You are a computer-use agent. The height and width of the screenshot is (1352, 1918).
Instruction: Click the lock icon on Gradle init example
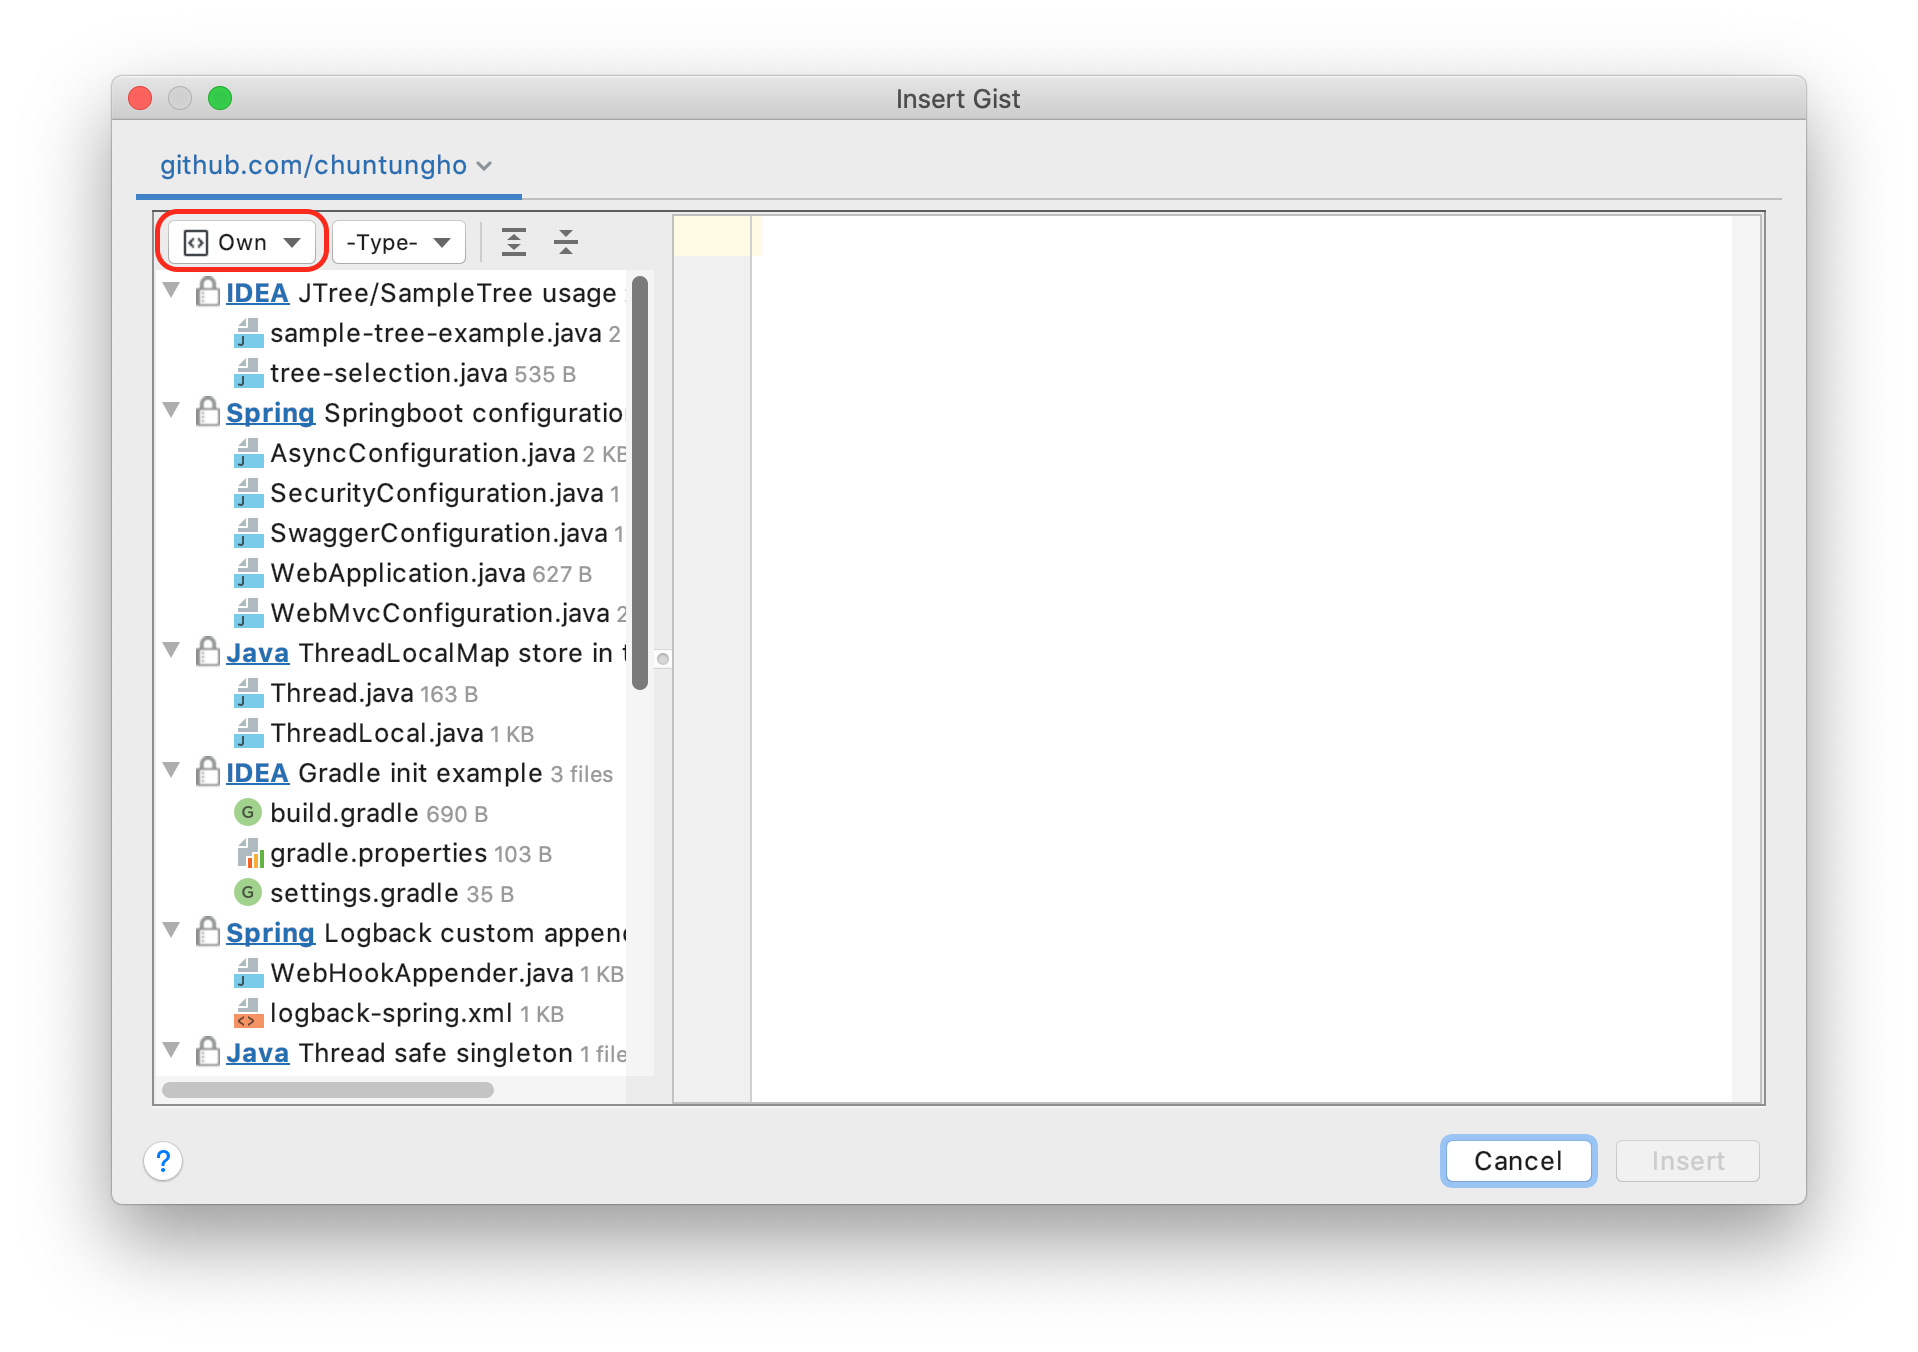(208, 772)
